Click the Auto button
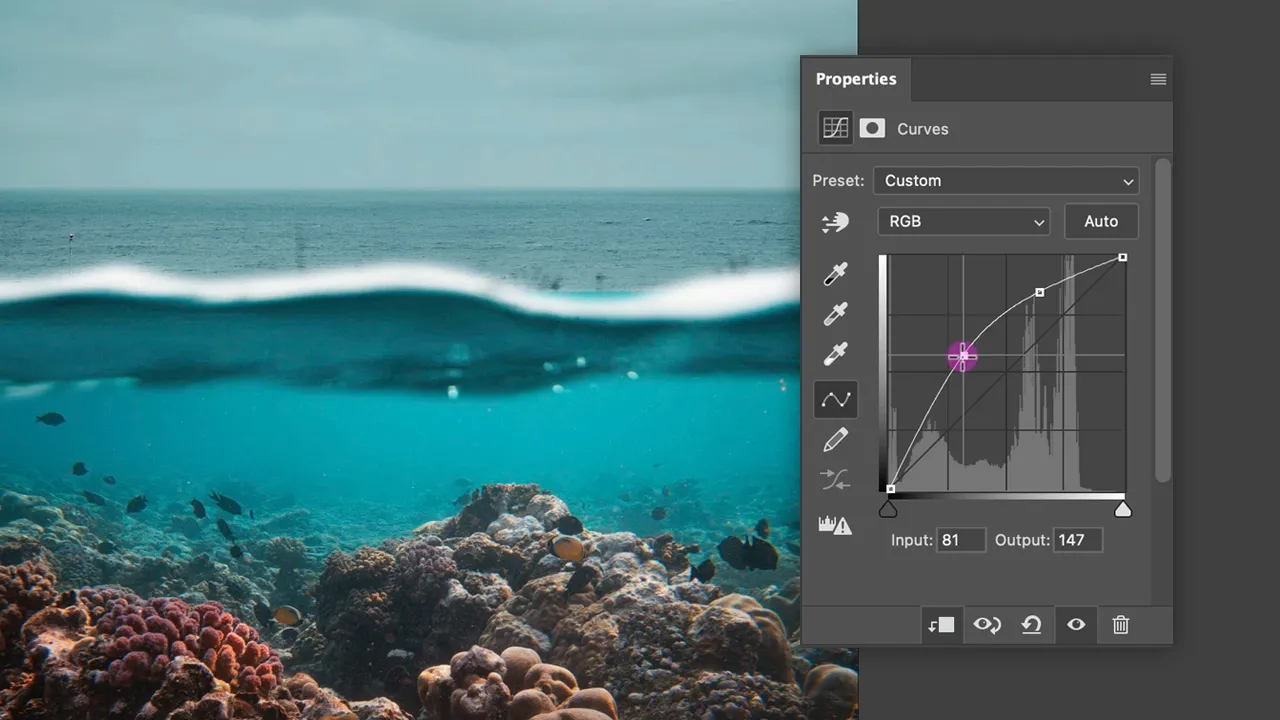The height and width of the screenshot is (720, 1280). (x=1101, y=221)
